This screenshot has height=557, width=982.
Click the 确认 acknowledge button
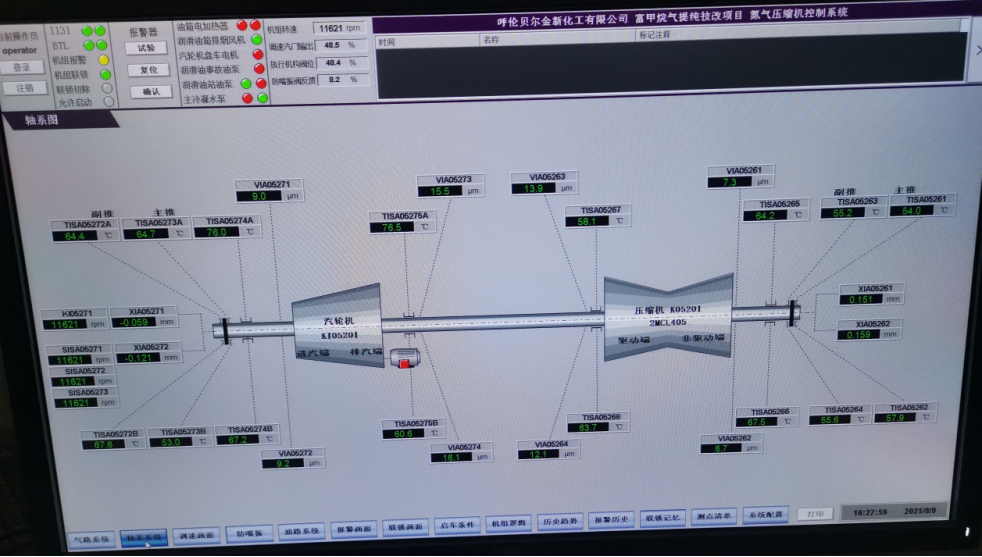[151, 91]
